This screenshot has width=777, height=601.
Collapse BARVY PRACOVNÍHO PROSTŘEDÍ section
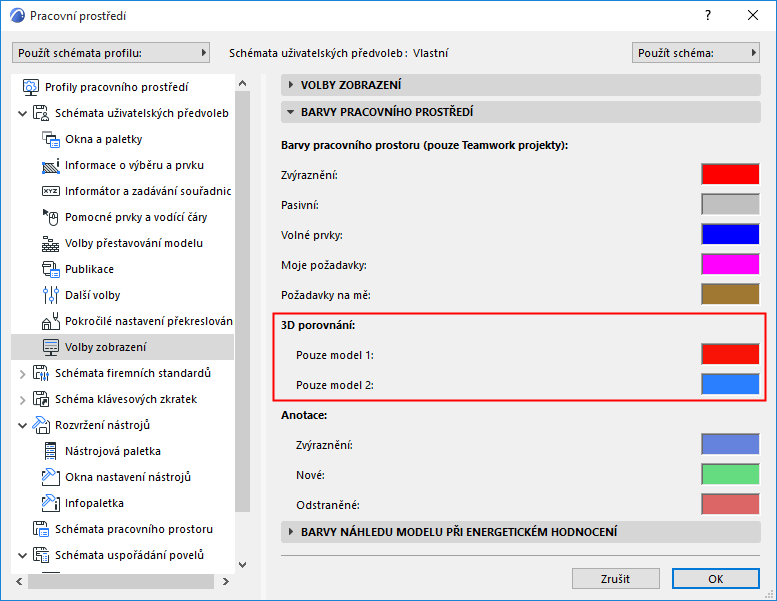click(520, 112)
